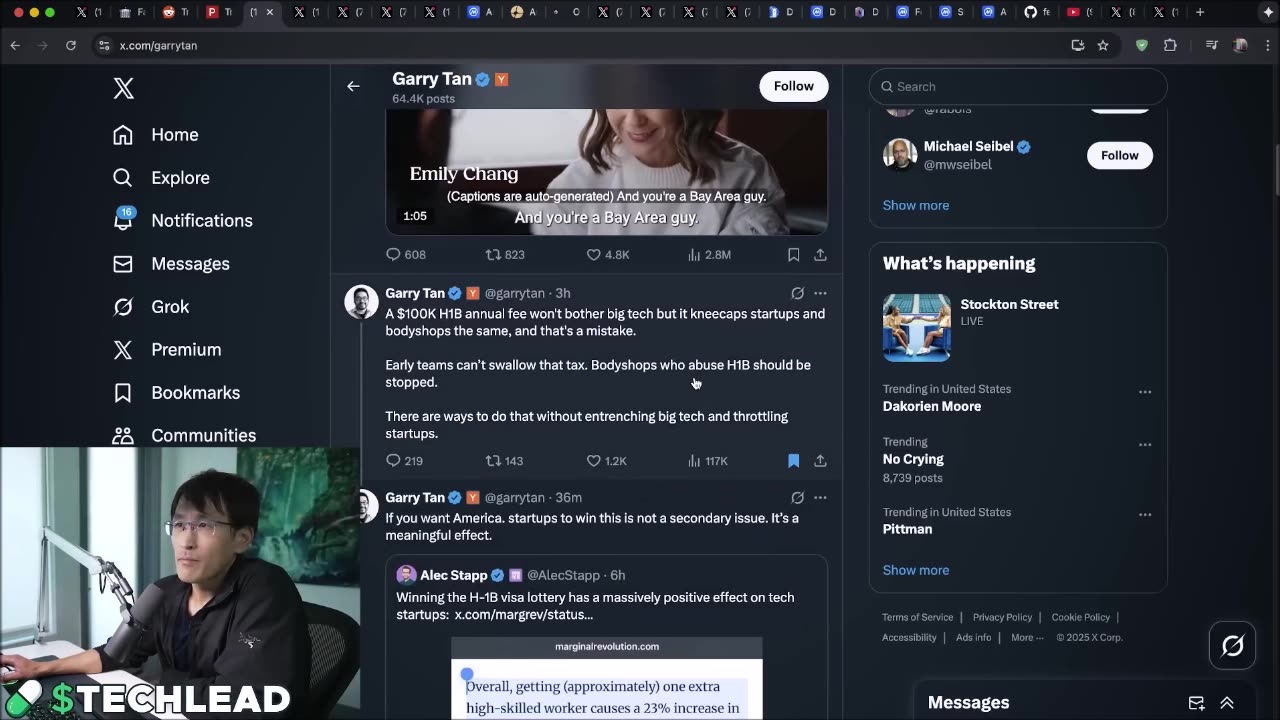1280x720 pixels.
Task: Open a new browser tab
Action: [x=1200, y=12]
